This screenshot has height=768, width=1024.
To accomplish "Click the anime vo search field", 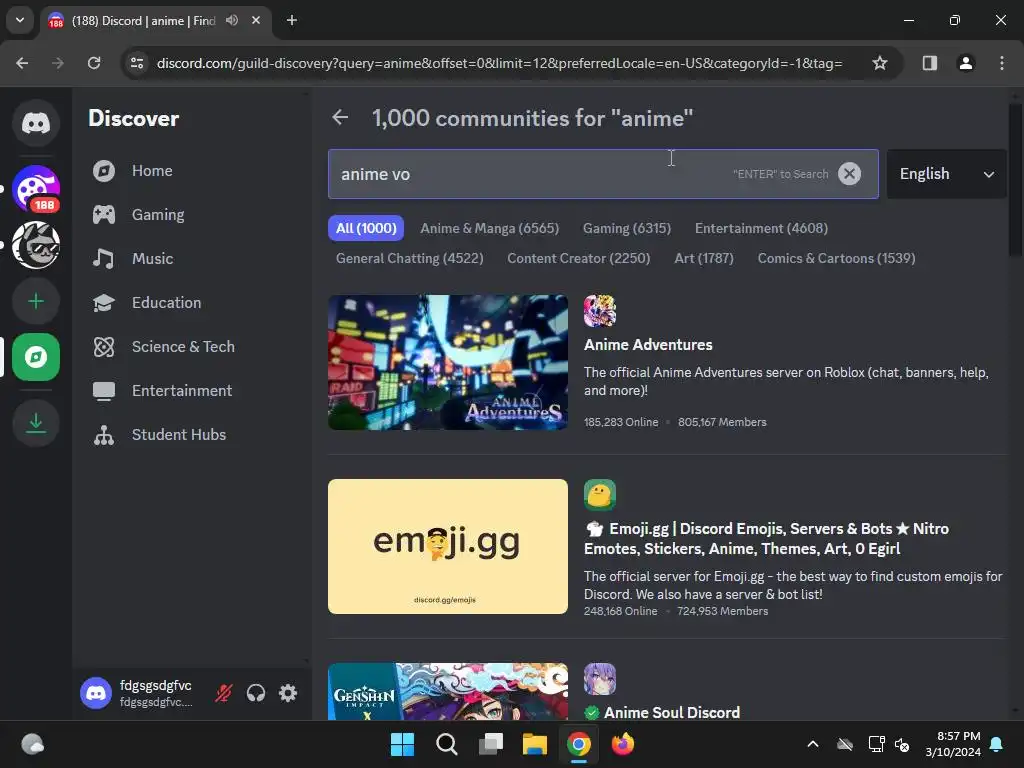I will click(x=603, y=174).
